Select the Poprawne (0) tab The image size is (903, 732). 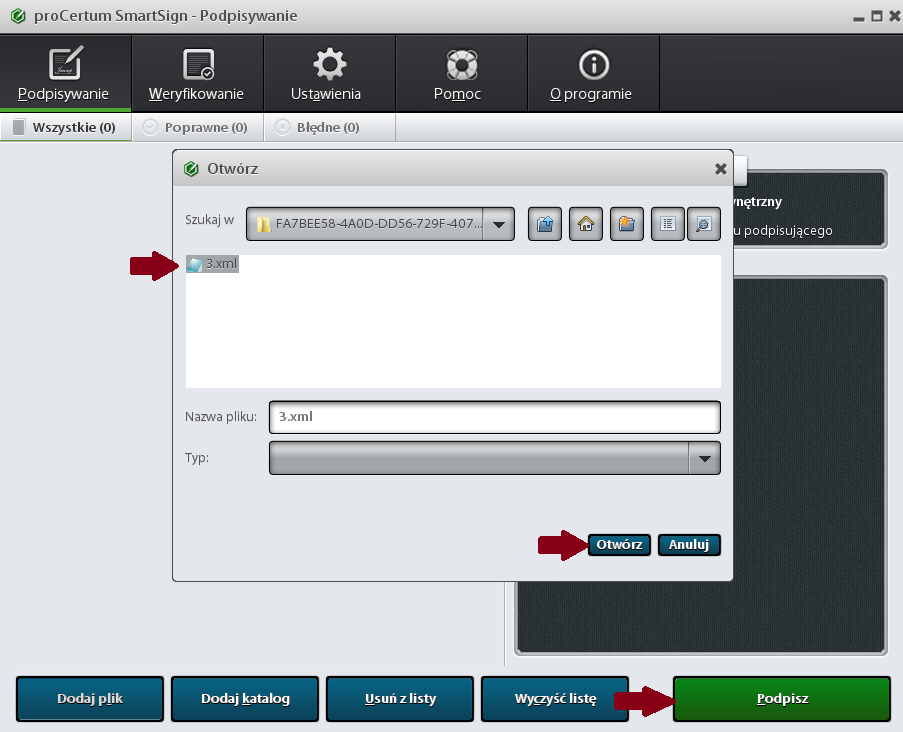coord(196,127)
